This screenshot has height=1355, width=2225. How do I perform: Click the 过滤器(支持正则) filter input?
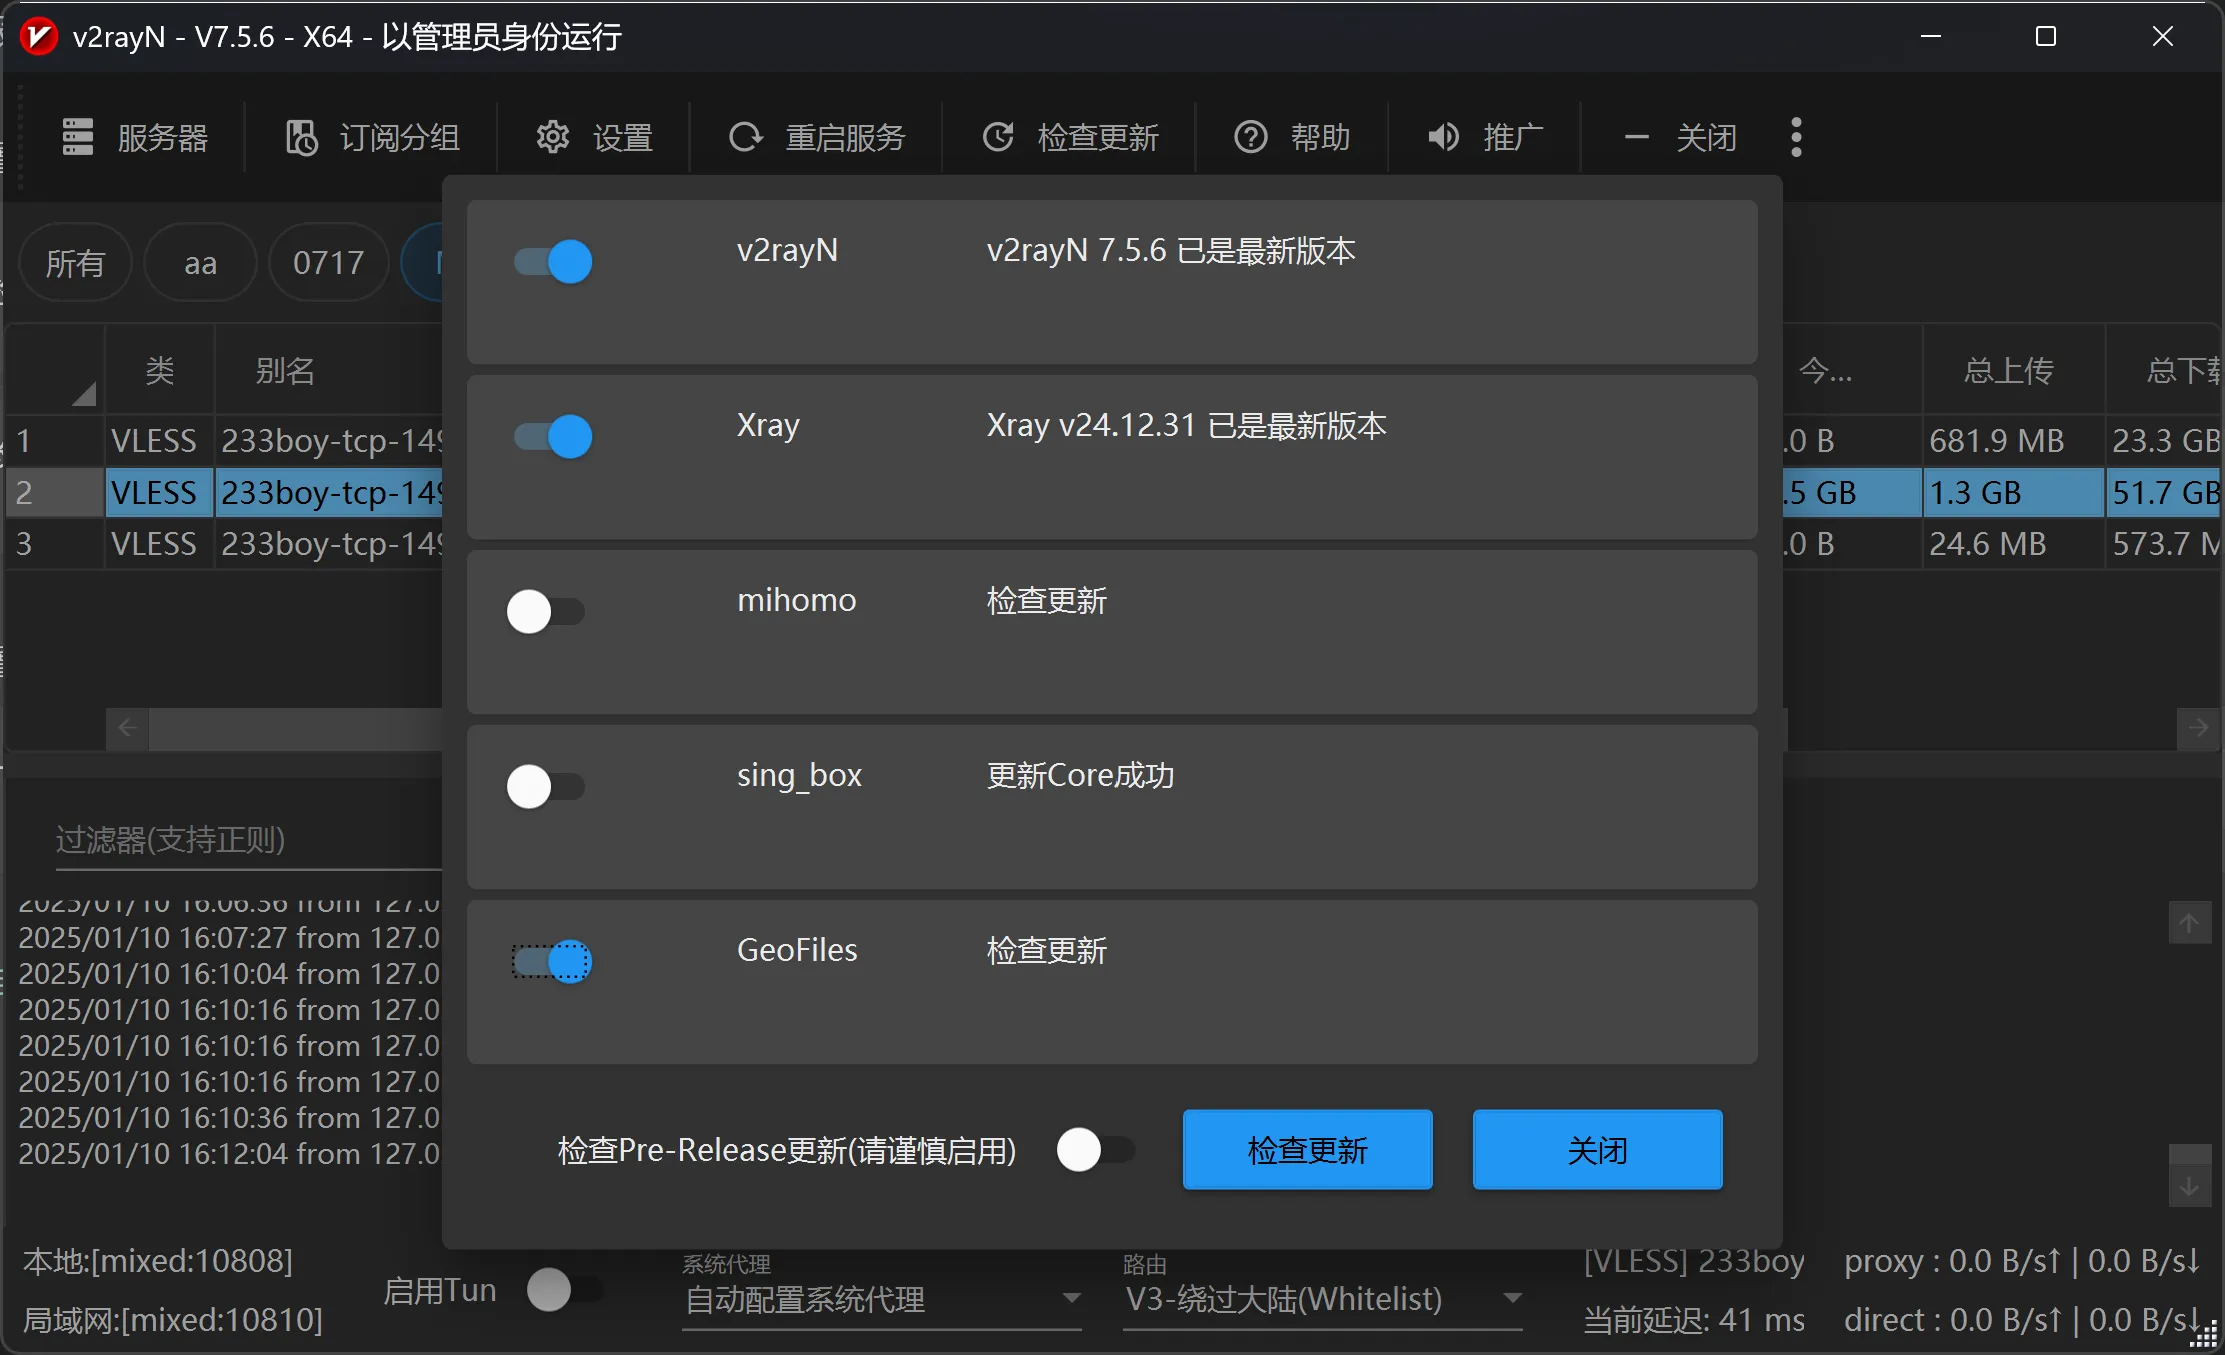pyautogui.click(x=248, y=840)
